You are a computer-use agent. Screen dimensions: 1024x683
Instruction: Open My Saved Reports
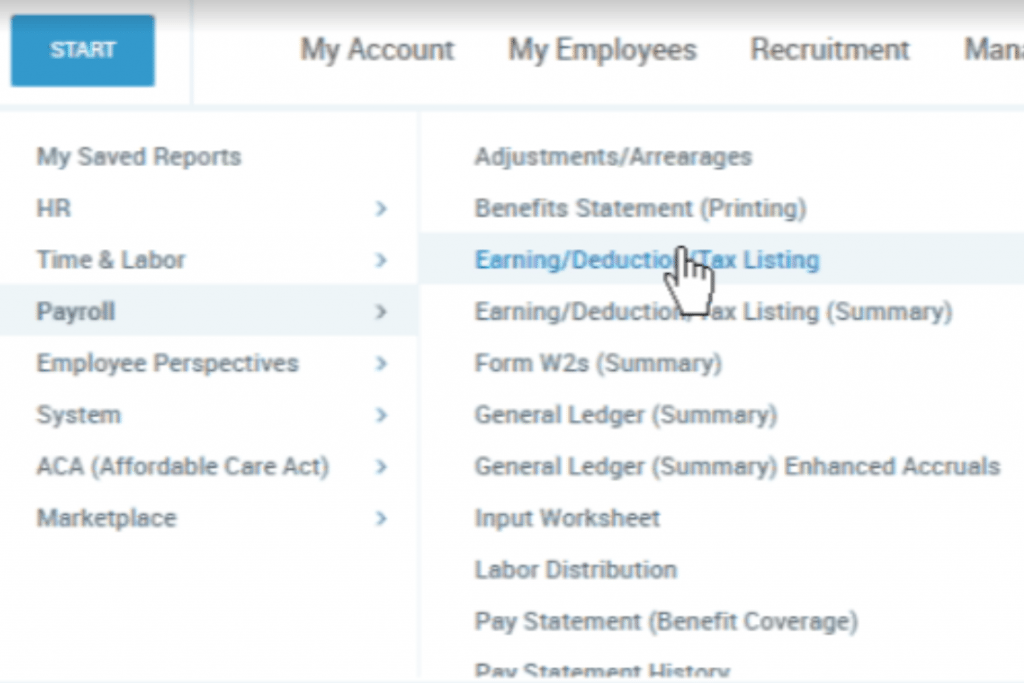tap(137, 156)
